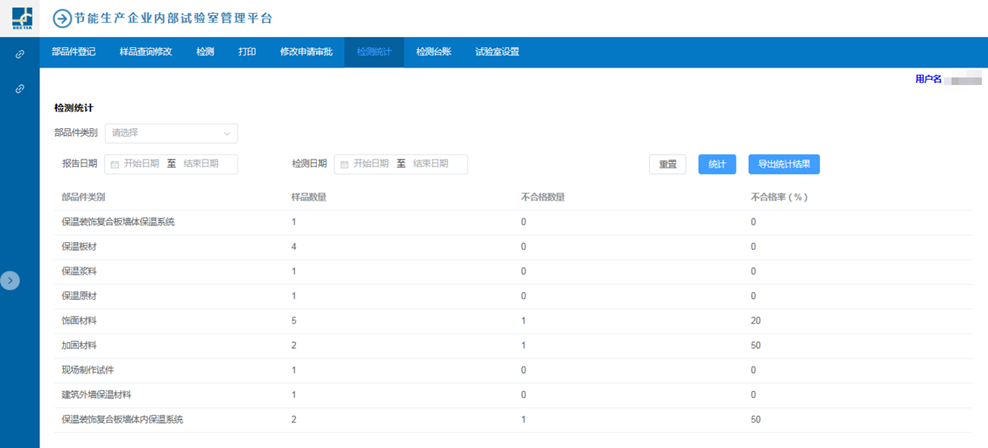Screen dimensions: 988x448
Task: Open the 检测台账 tab
Action: point(433,52)
